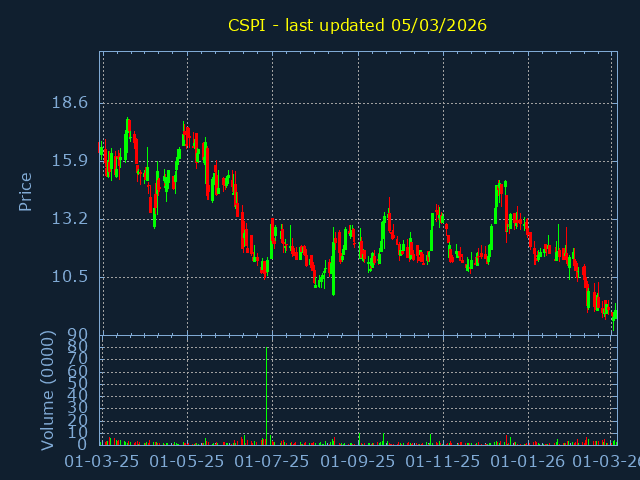Select the 13.2 price tick label
The width and height of the screenshot is (640, 480).
point(69,219)
